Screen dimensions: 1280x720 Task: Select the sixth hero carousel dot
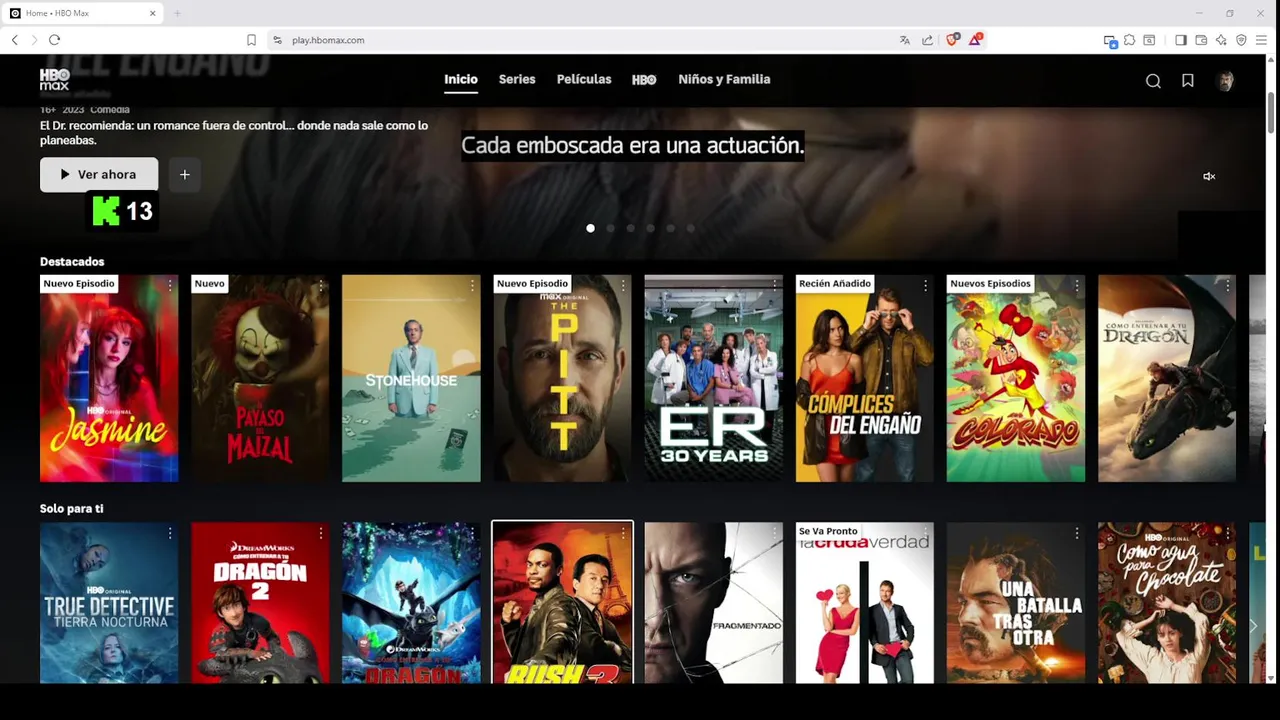point(690,228)
